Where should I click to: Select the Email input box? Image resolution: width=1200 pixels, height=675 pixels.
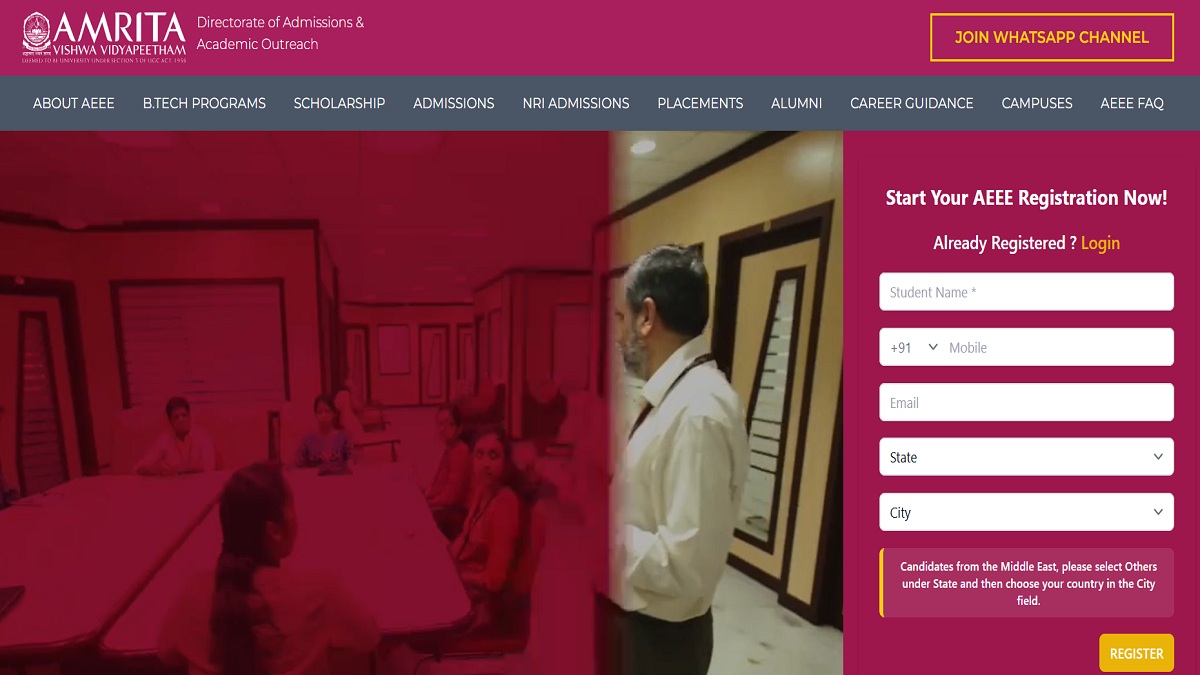(1026, 402)
